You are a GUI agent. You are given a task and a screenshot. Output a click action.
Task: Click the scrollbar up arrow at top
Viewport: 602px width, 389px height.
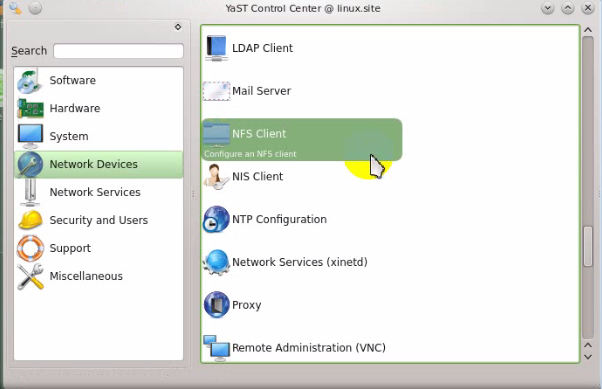tap(588, 30)
